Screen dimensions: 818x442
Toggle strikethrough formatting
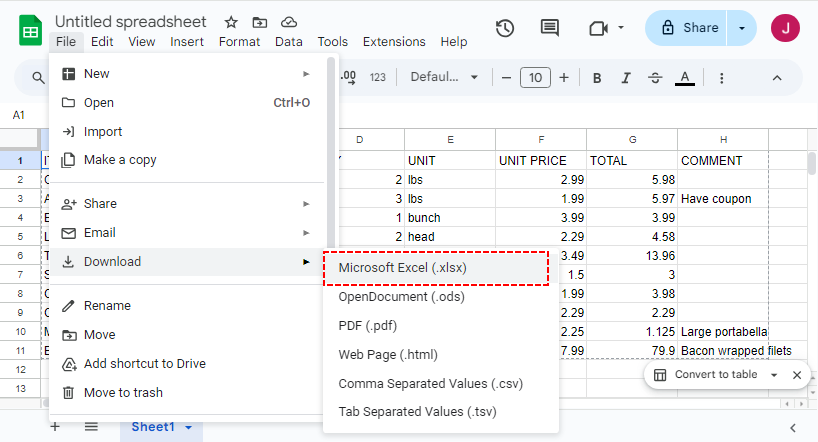click(x=655, y=78)
